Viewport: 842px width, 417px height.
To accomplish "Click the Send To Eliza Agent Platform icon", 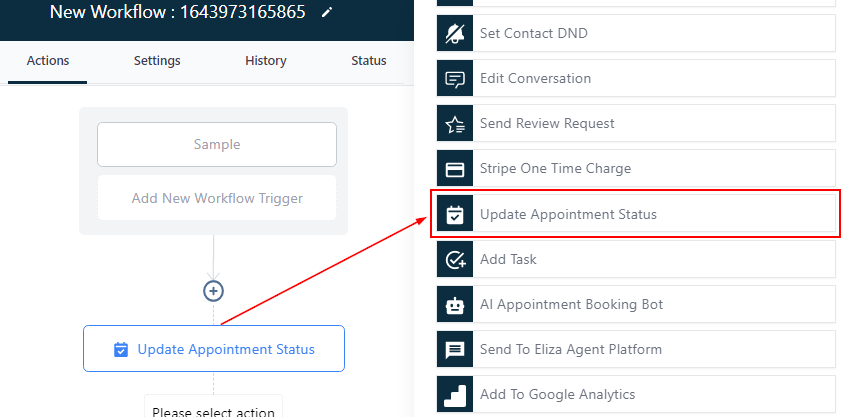I will point(455,350).
